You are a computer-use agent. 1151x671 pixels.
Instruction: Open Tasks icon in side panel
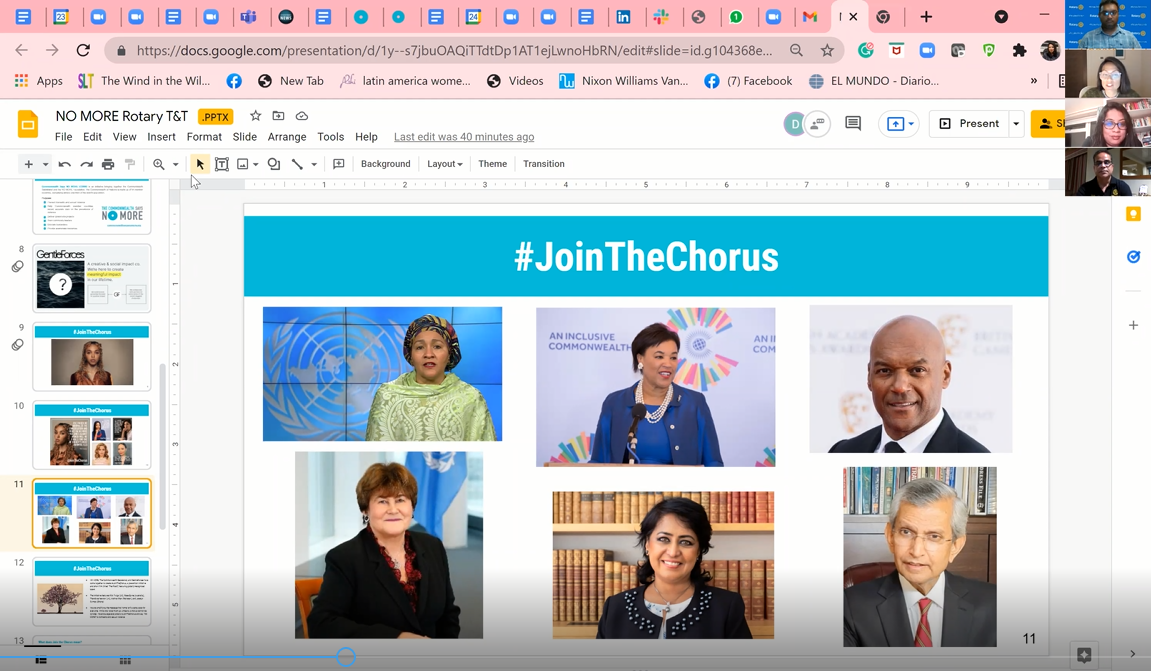pos(1133,257)
